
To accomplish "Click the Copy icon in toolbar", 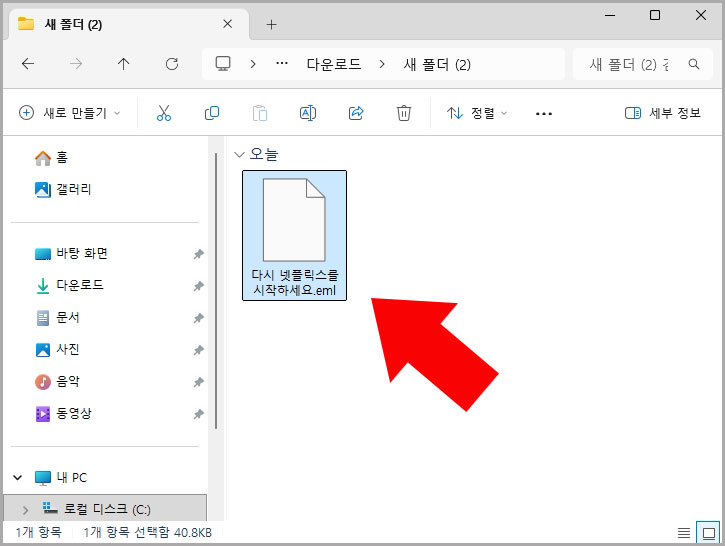I will tap(212, 113).
